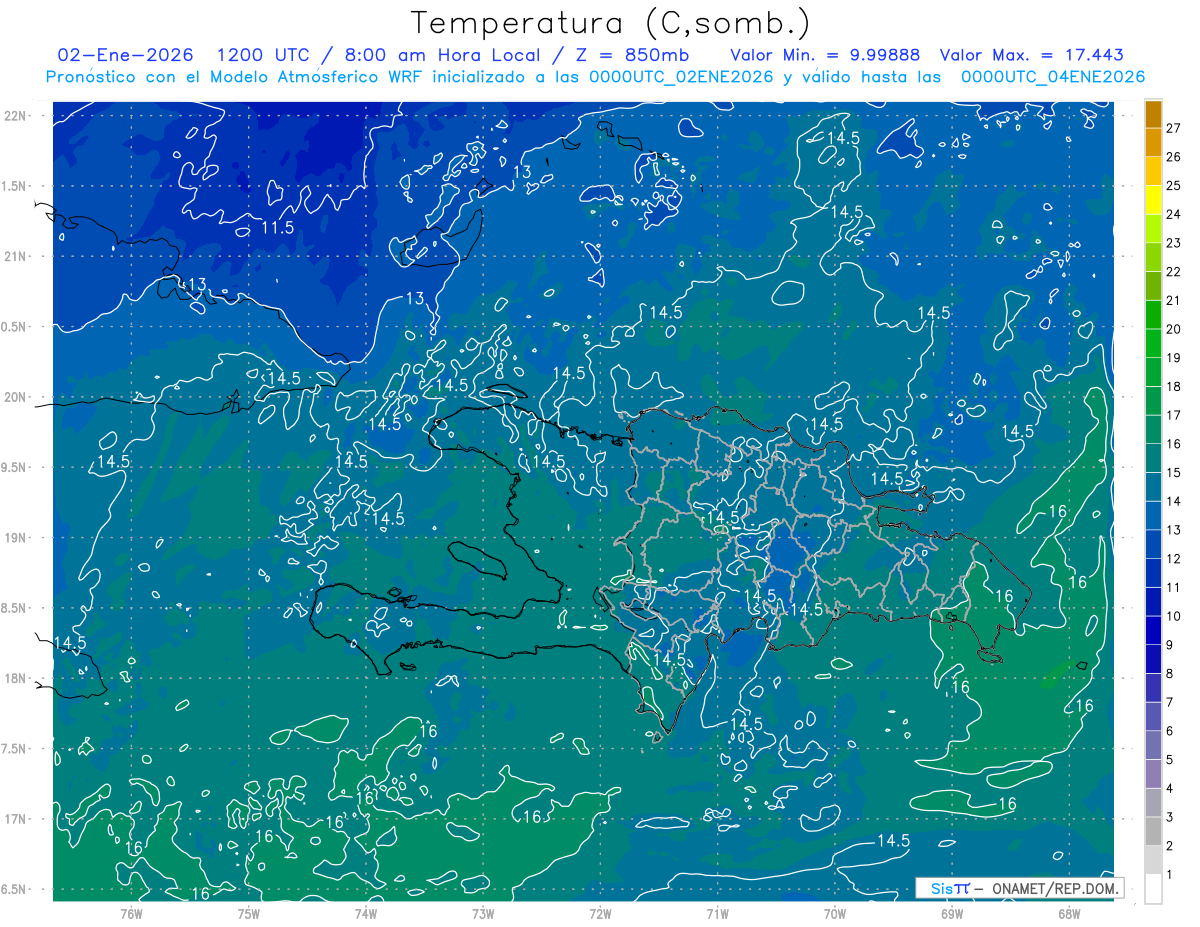This screenshot has width=1200, height=927.
Task: Click the 17N latitude axis label
Action: pyautogui.click(x=16, y=819)
